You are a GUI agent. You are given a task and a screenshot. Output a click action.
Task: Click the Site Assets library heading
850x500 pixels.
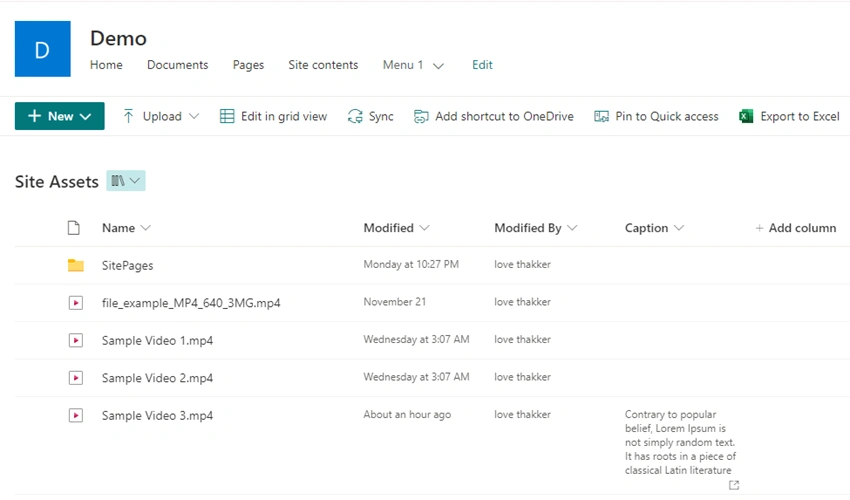pos(57,182)
